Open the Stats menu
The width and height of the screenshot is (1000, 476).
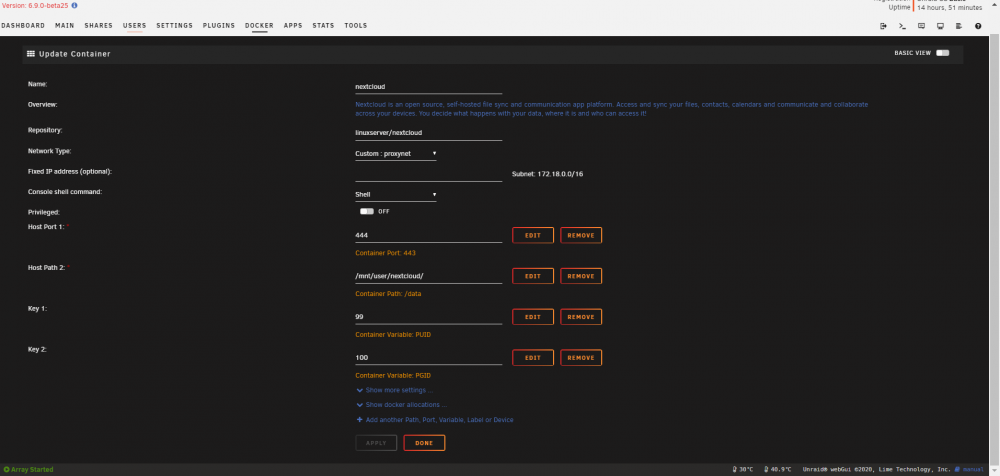(323, 26)
